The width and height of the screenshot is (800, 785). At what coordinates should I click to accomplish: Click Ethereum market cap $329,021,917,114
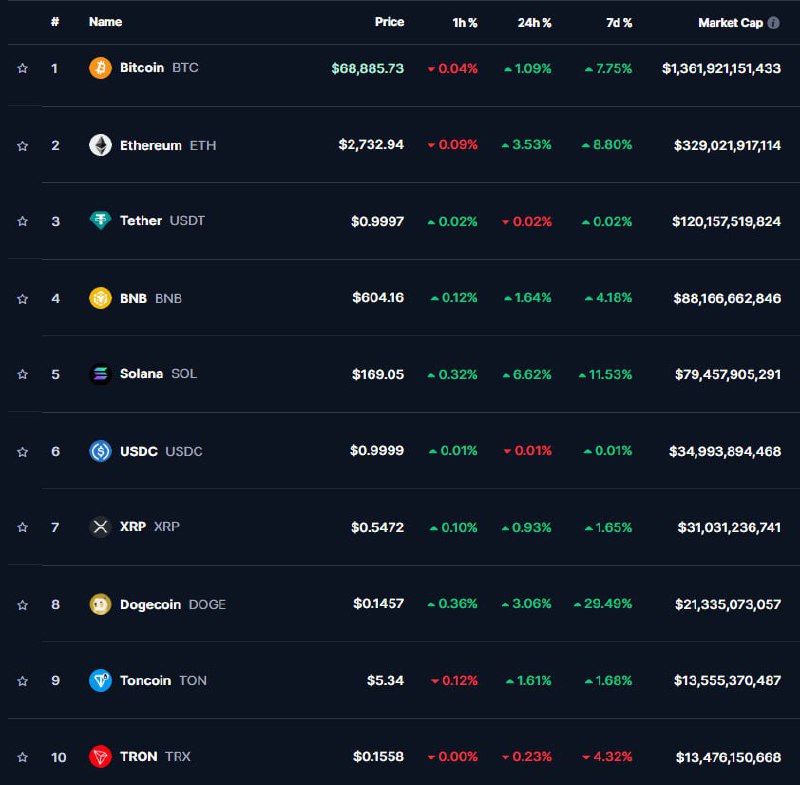pyautogui.click(x=727, y=145)
